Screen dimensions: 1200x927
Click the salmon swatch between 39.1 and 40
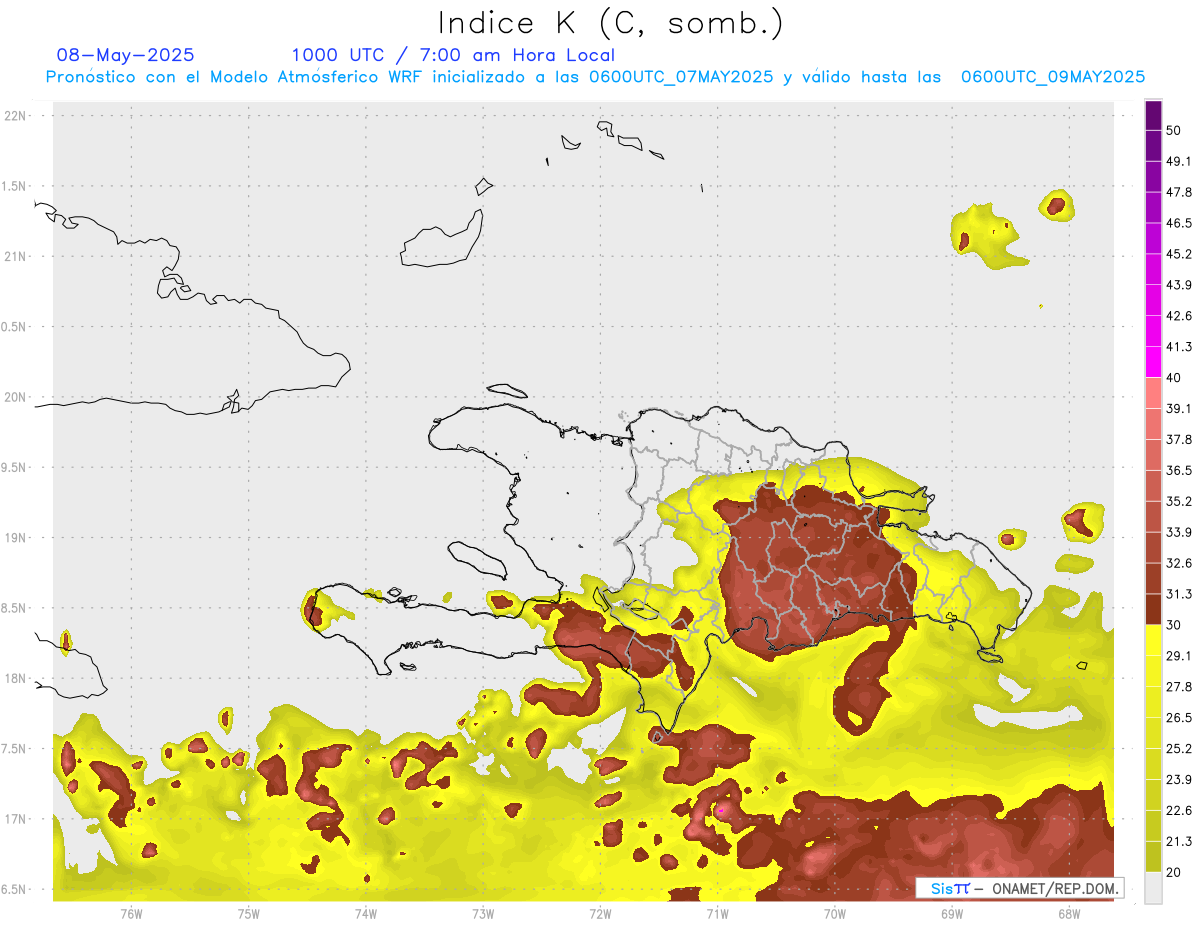point(1153,393)
